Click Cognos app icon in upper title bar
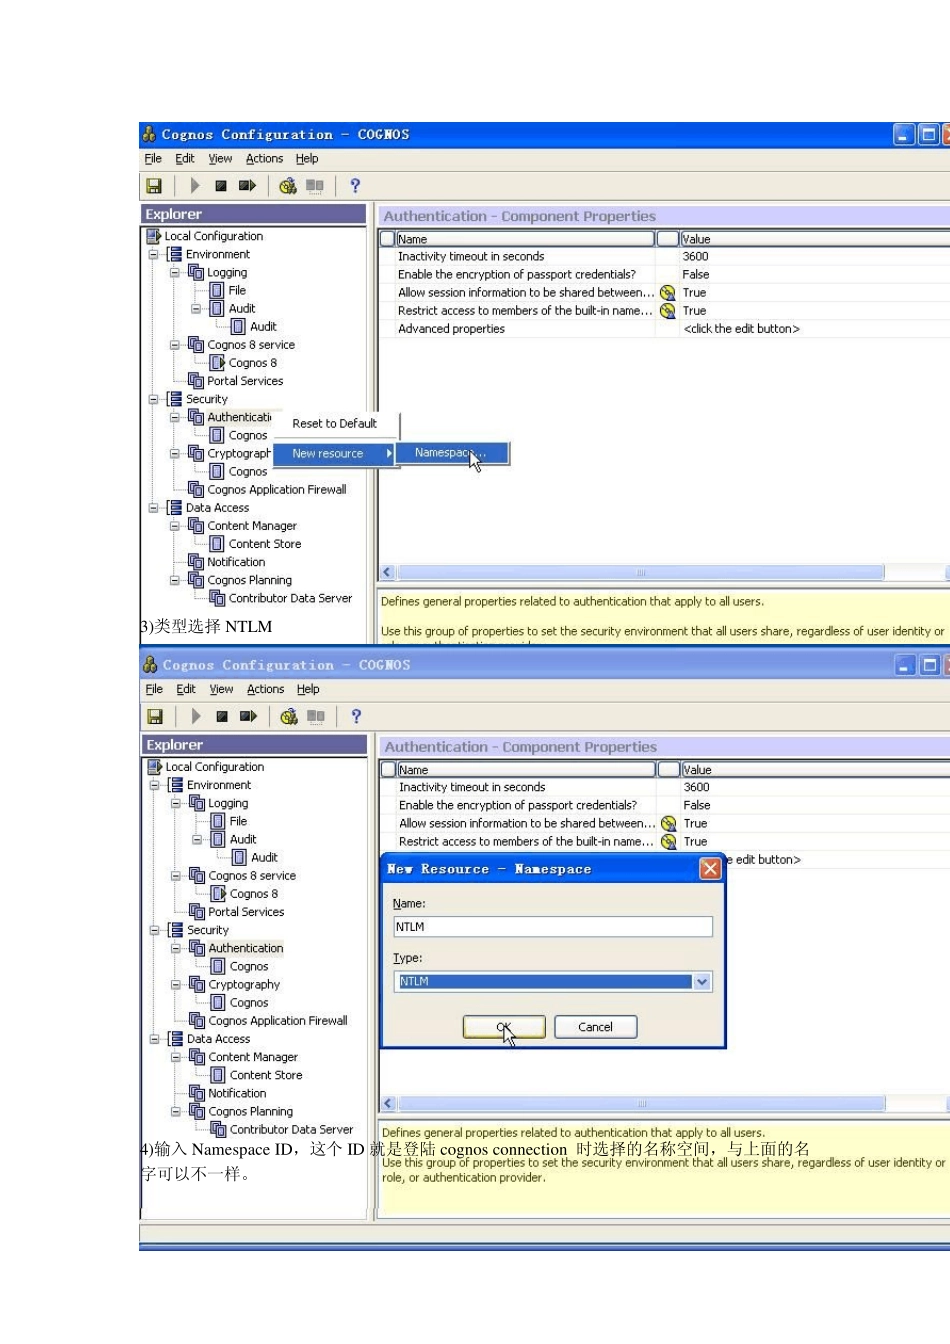 tap(149, 134)
